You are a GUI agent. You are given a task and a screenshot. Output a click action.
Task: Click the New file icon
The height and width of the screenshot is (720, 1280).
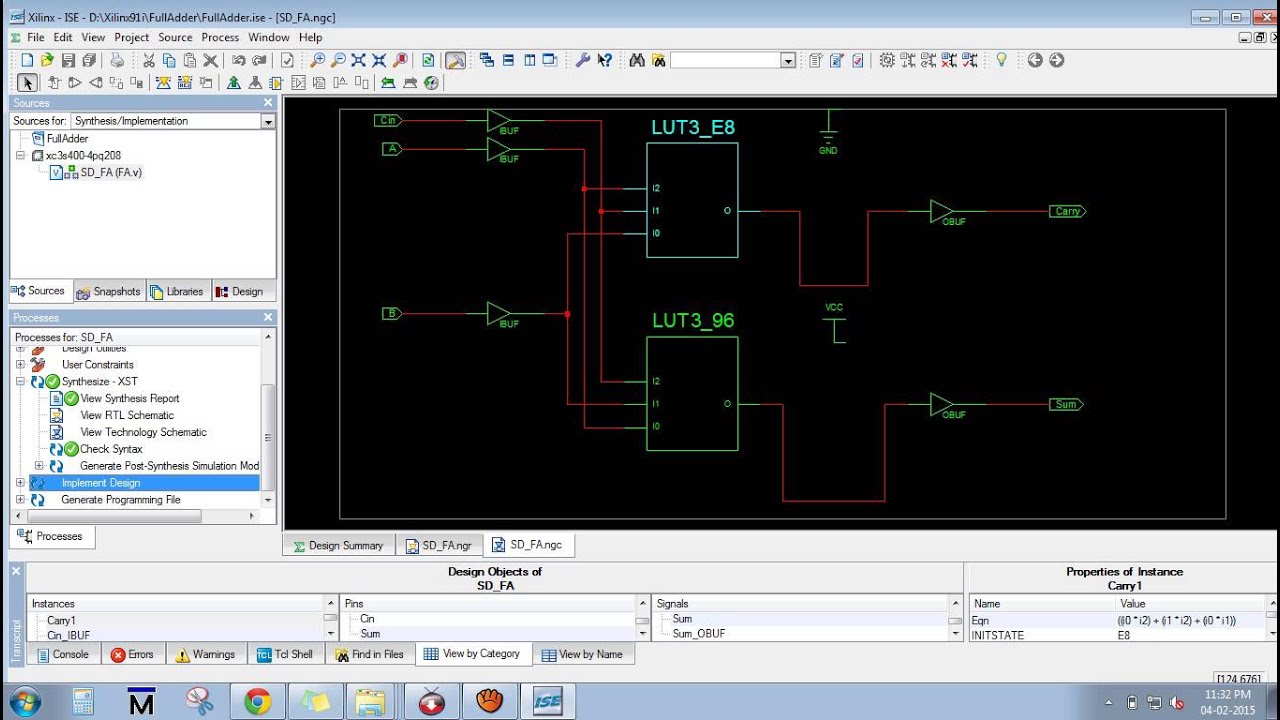pyautogui.click(x=28, y=60)
